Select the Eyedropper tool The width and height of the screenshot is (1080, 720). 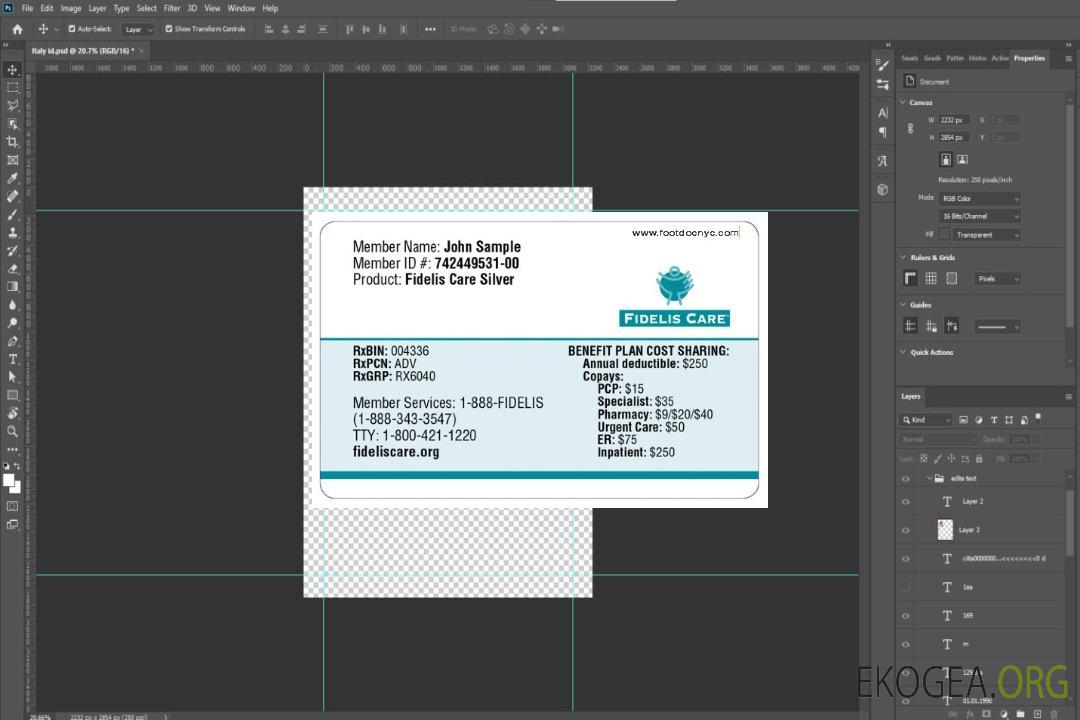click(x=12, y=178)
